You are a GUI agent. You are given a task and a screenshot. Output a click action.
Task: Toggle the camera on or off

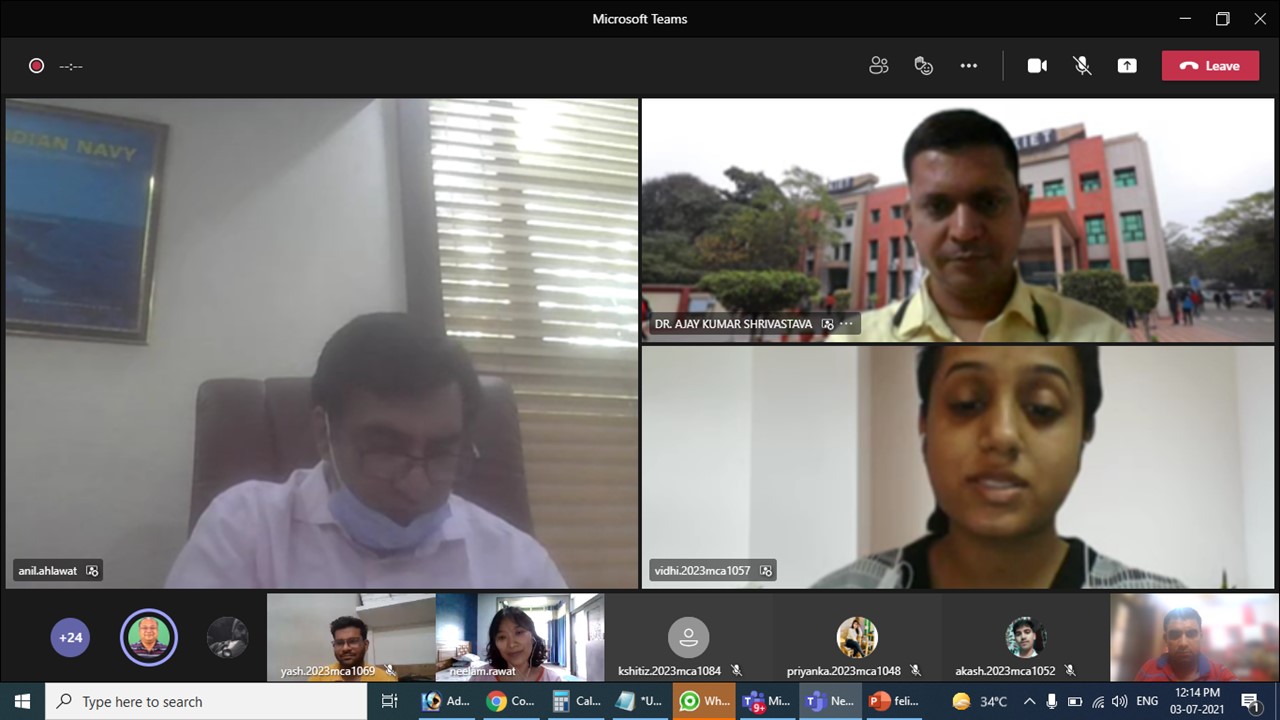[x=1037, y=66]
